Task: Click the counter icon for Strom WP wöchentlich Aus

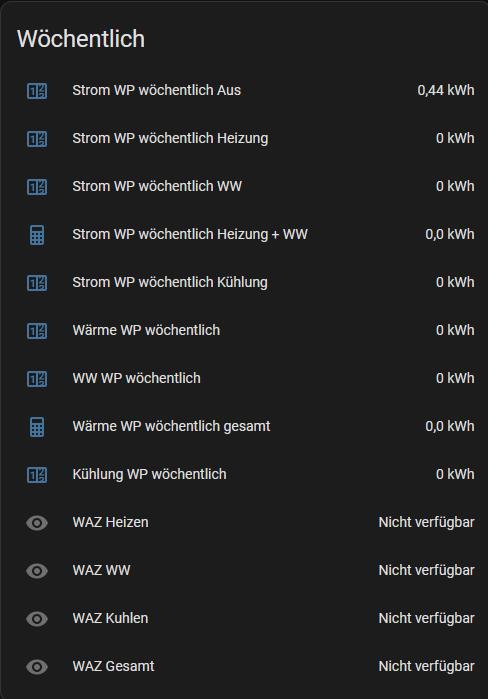Action: pos(37,91)
